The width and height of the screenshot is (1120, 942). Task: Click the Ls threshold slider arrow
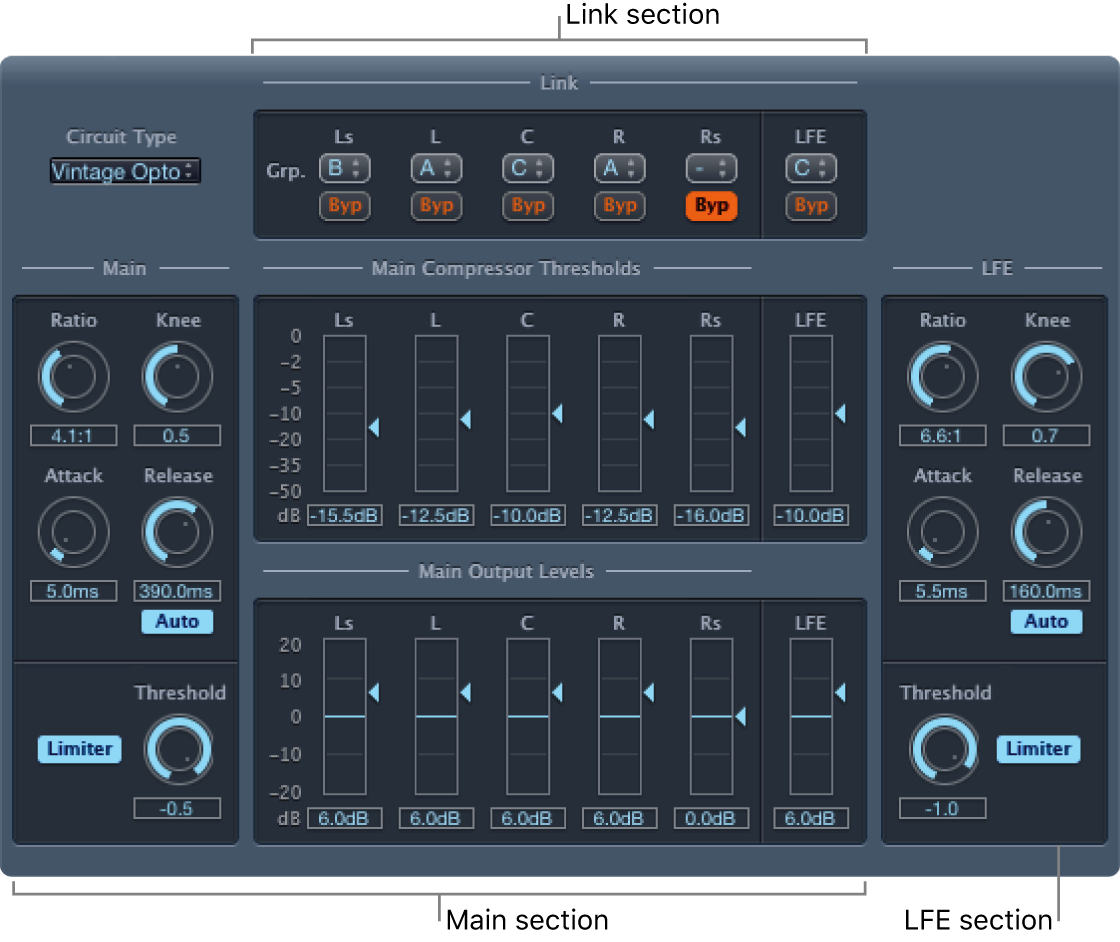[374, 428]
